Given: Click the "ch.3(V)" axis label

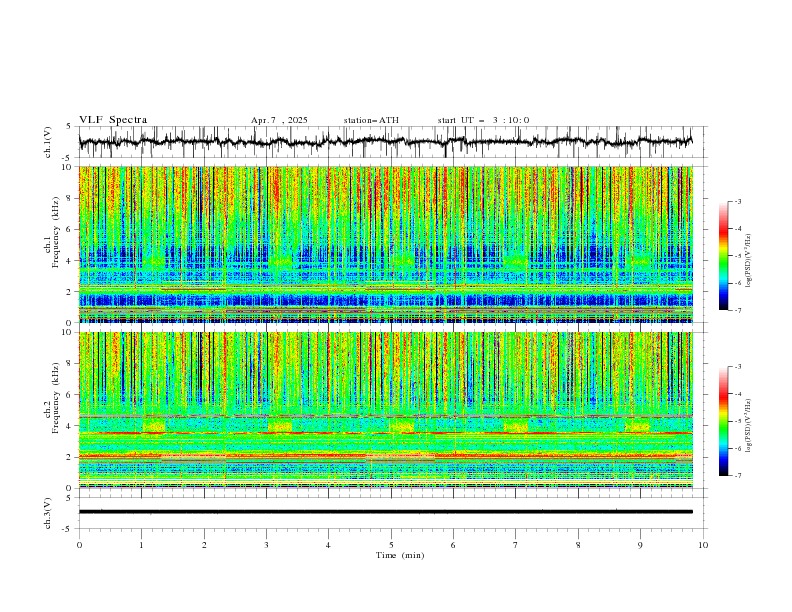Looking at the screenshot, I should click(48, 513).
